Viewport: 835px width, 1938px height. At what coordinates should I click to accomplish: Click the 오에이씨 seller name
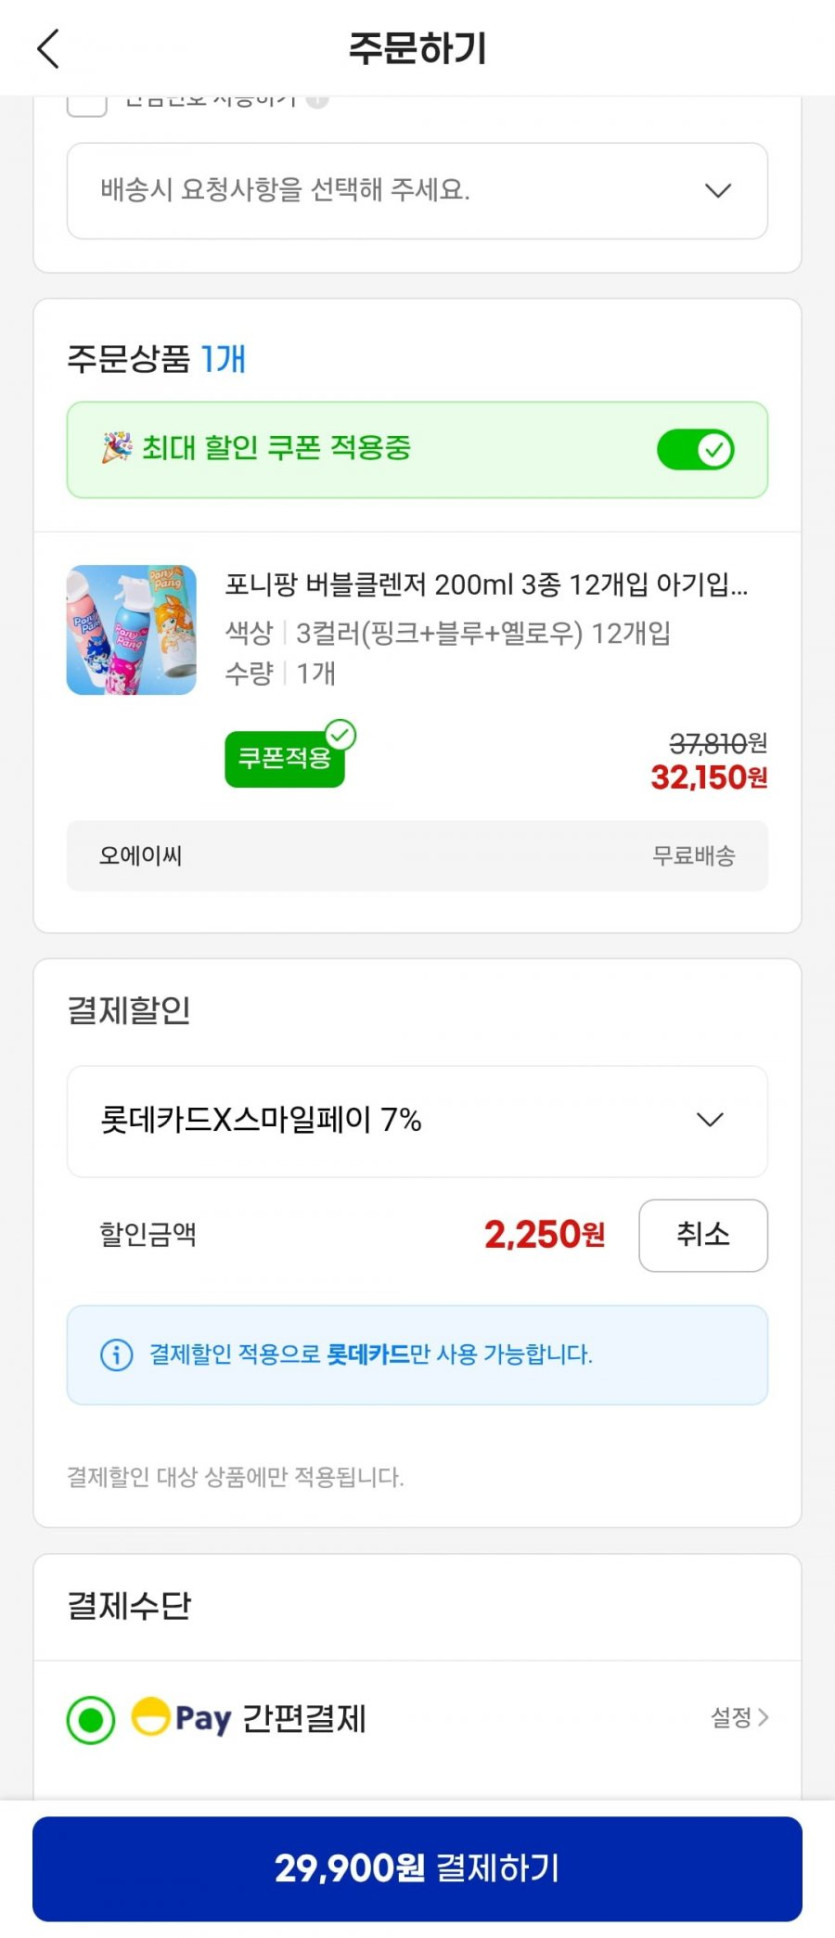point(141,856)
